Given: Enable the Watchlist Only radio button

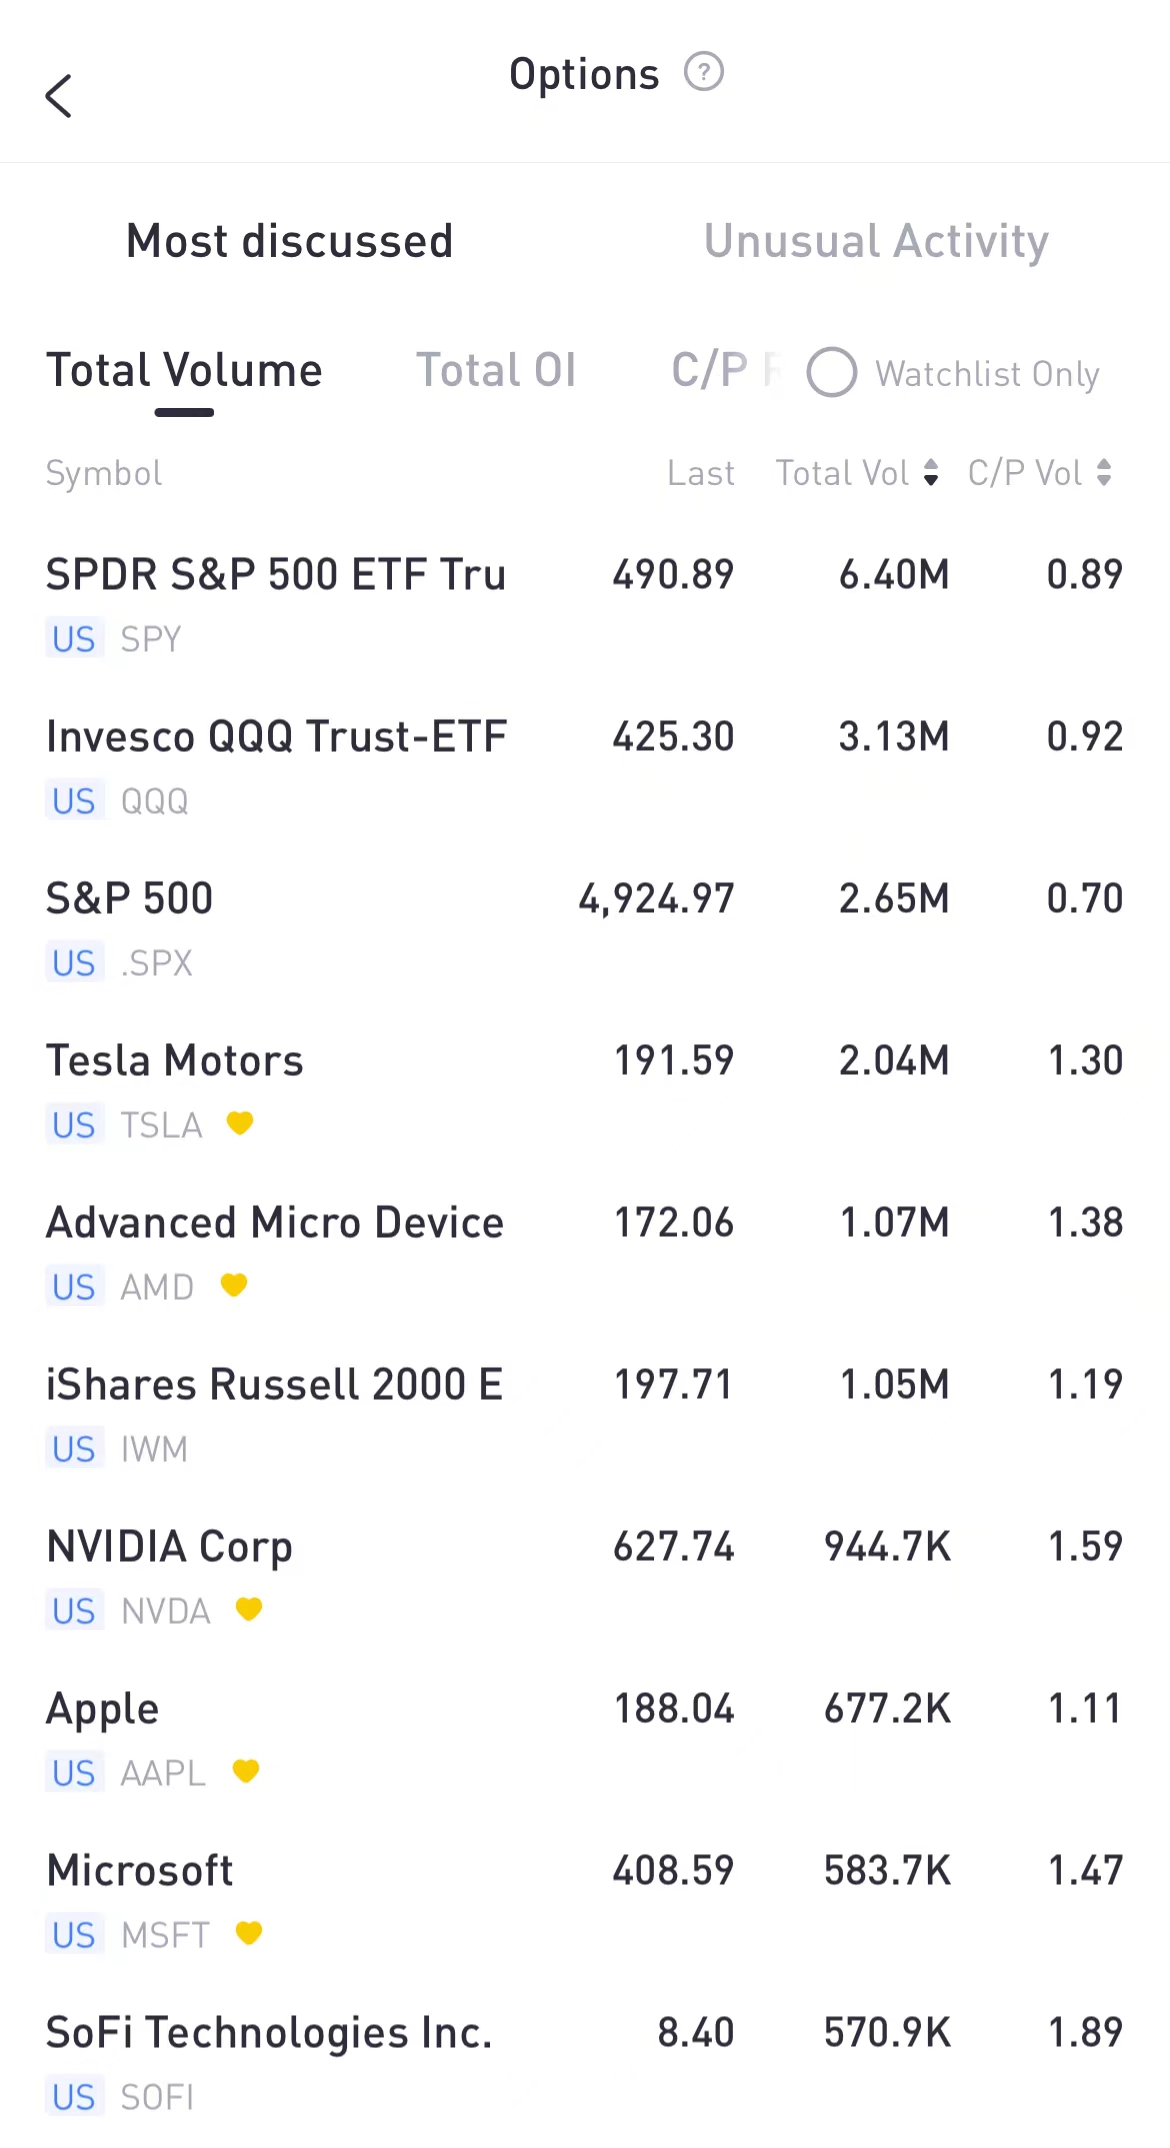Looking at the screenshot, I should tap(832, 373).
